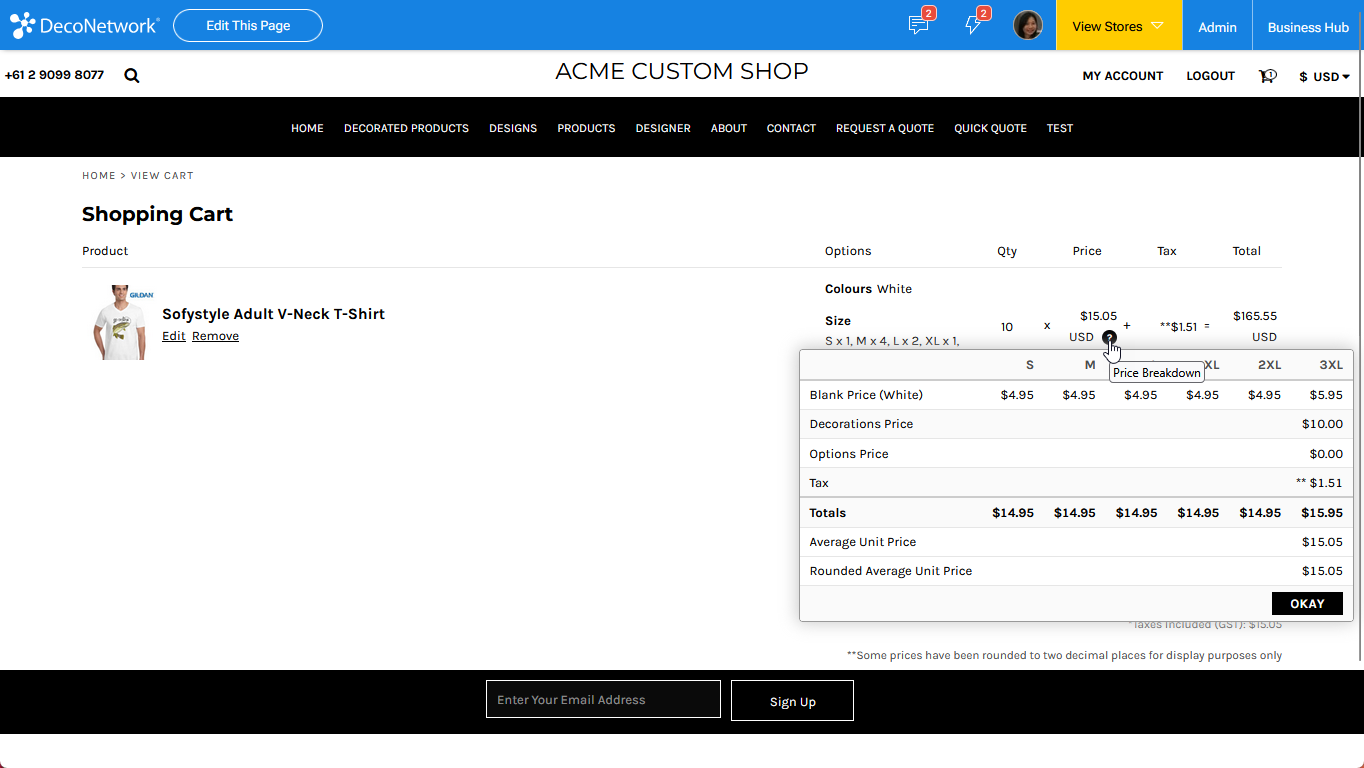Viewport: 1364px width, 768px height.
Task: Click the Shopping Cart heading
Action: coord(157,214)
